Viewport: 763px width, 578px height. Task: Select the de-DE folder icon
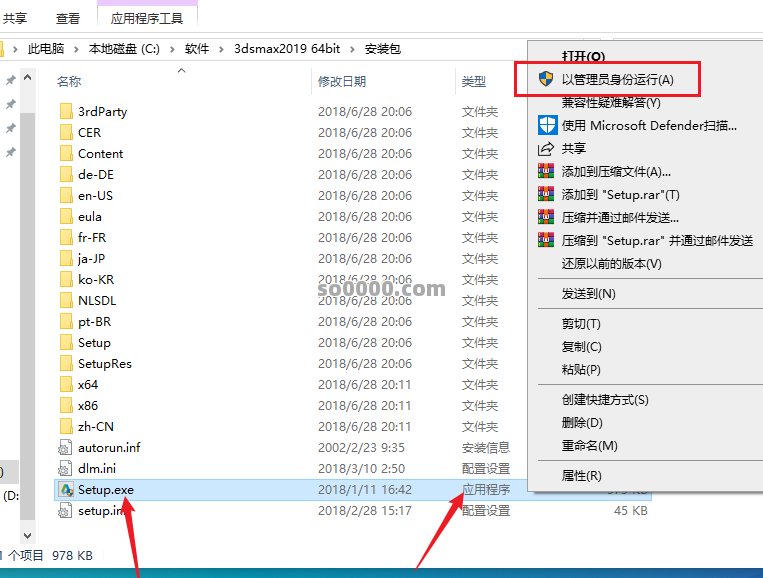(66, 174)
